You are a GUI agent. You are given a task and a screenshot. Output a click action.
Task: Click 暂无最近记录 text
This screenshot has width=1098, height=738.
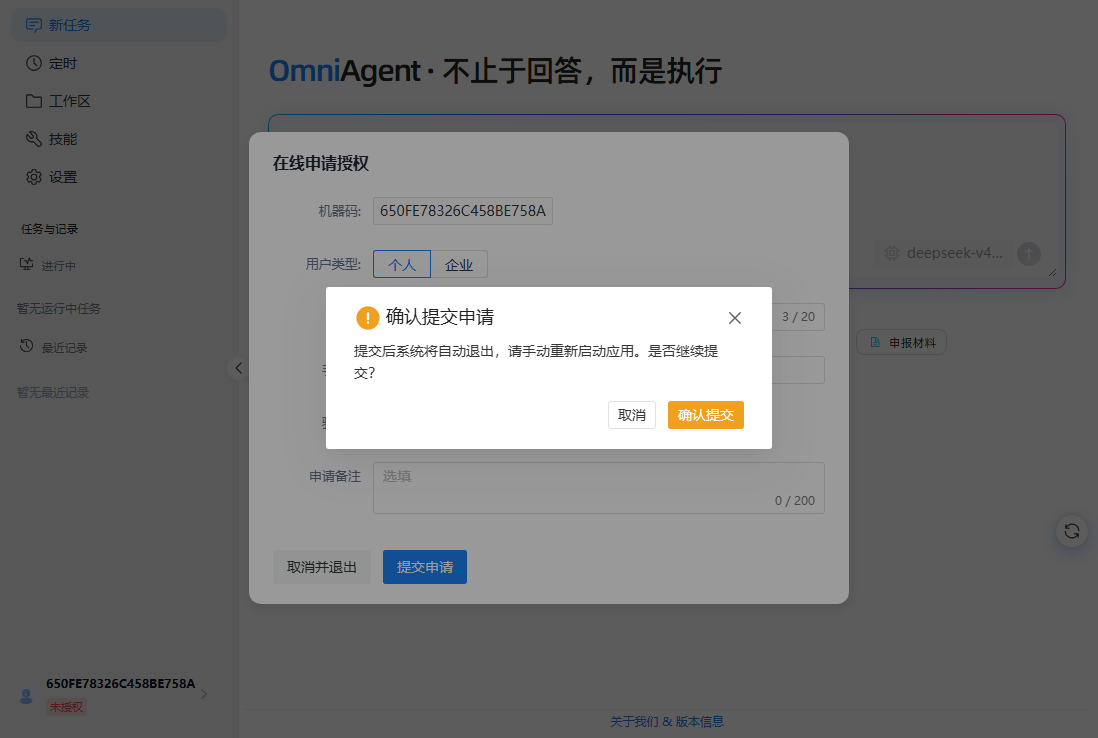tap(53, 392)
